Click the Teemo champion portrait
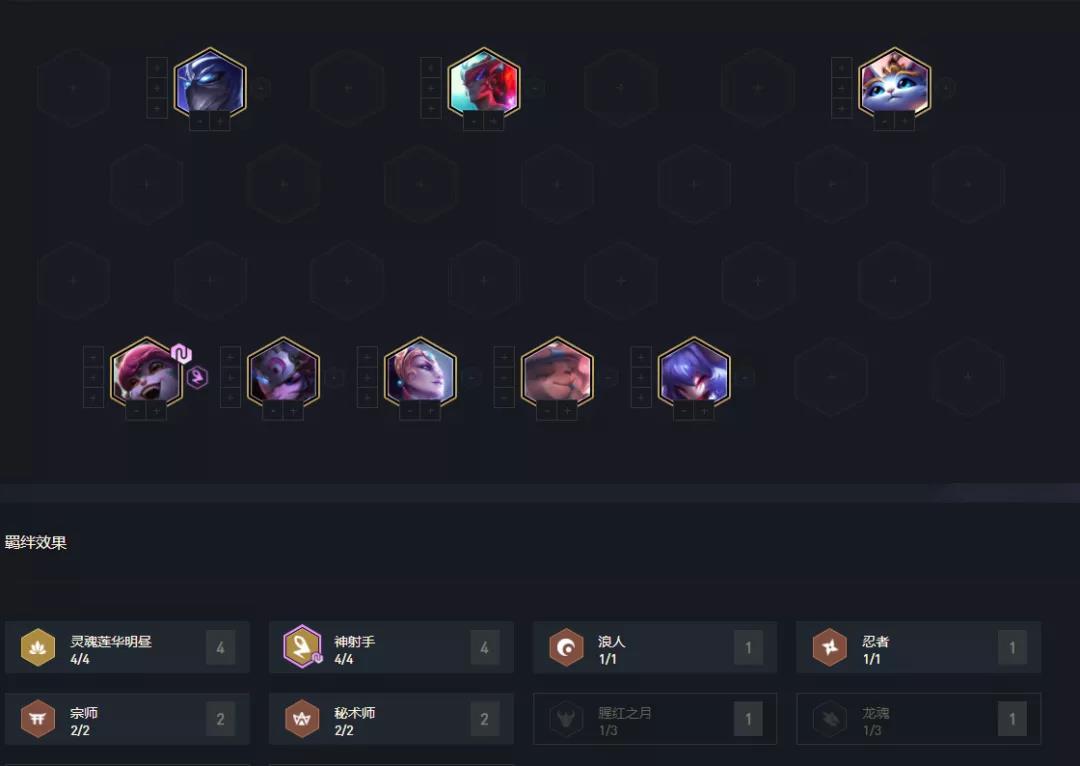 [145, 371]
